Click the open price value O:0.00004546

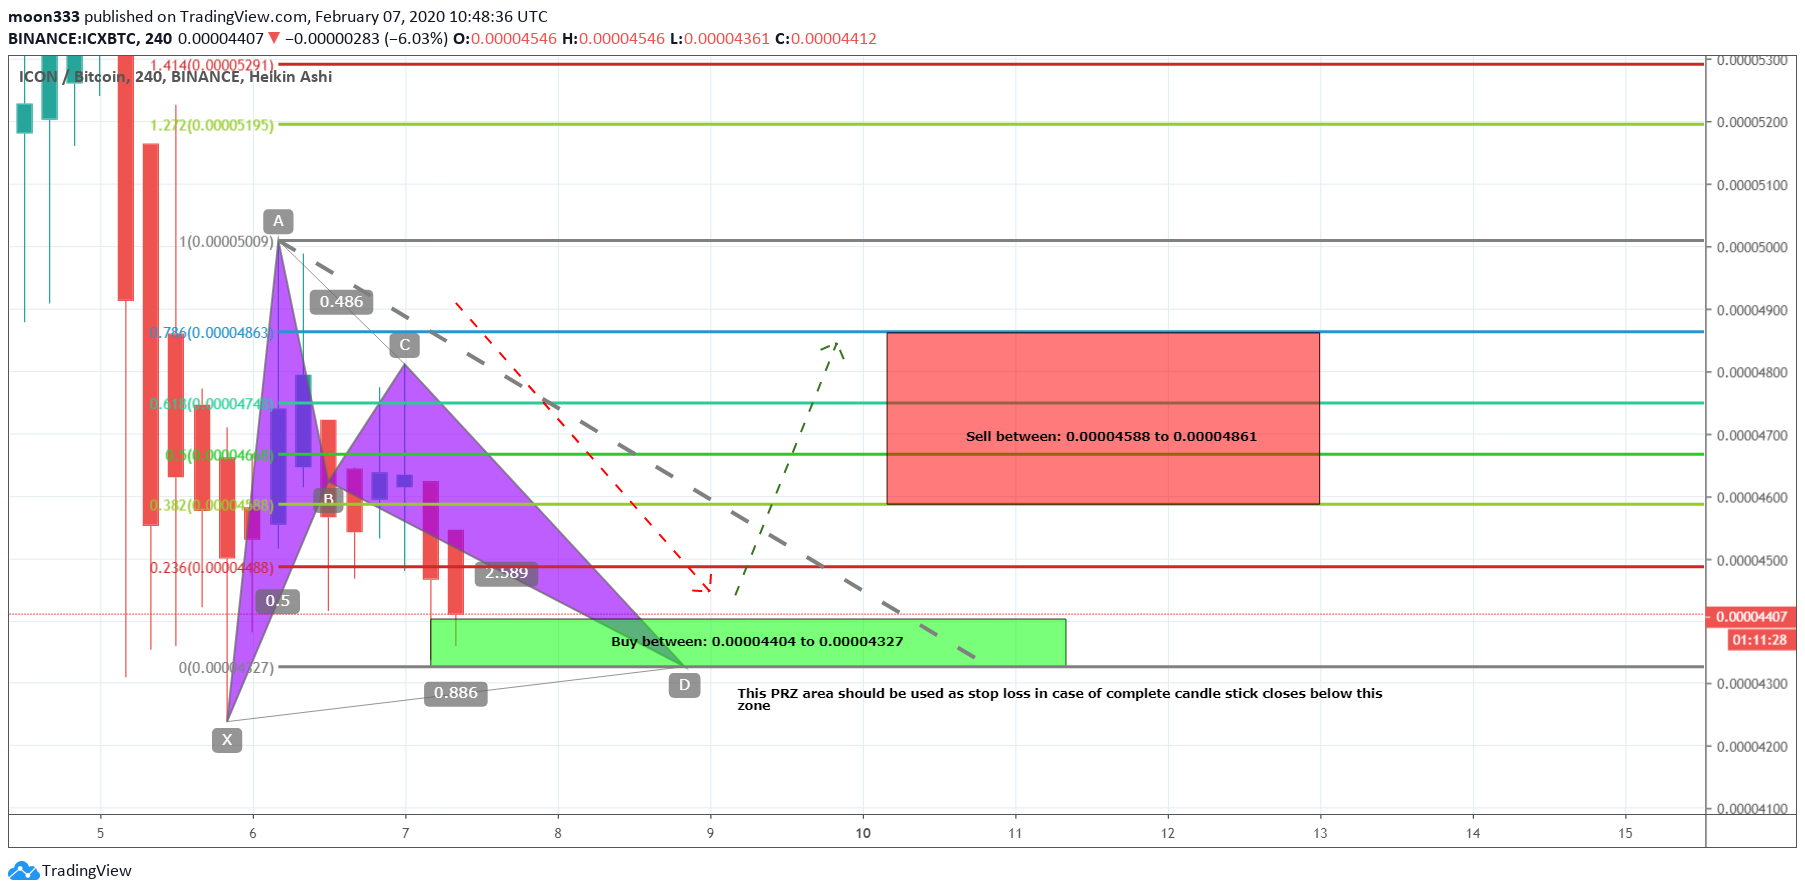click(x=505, y=39)
